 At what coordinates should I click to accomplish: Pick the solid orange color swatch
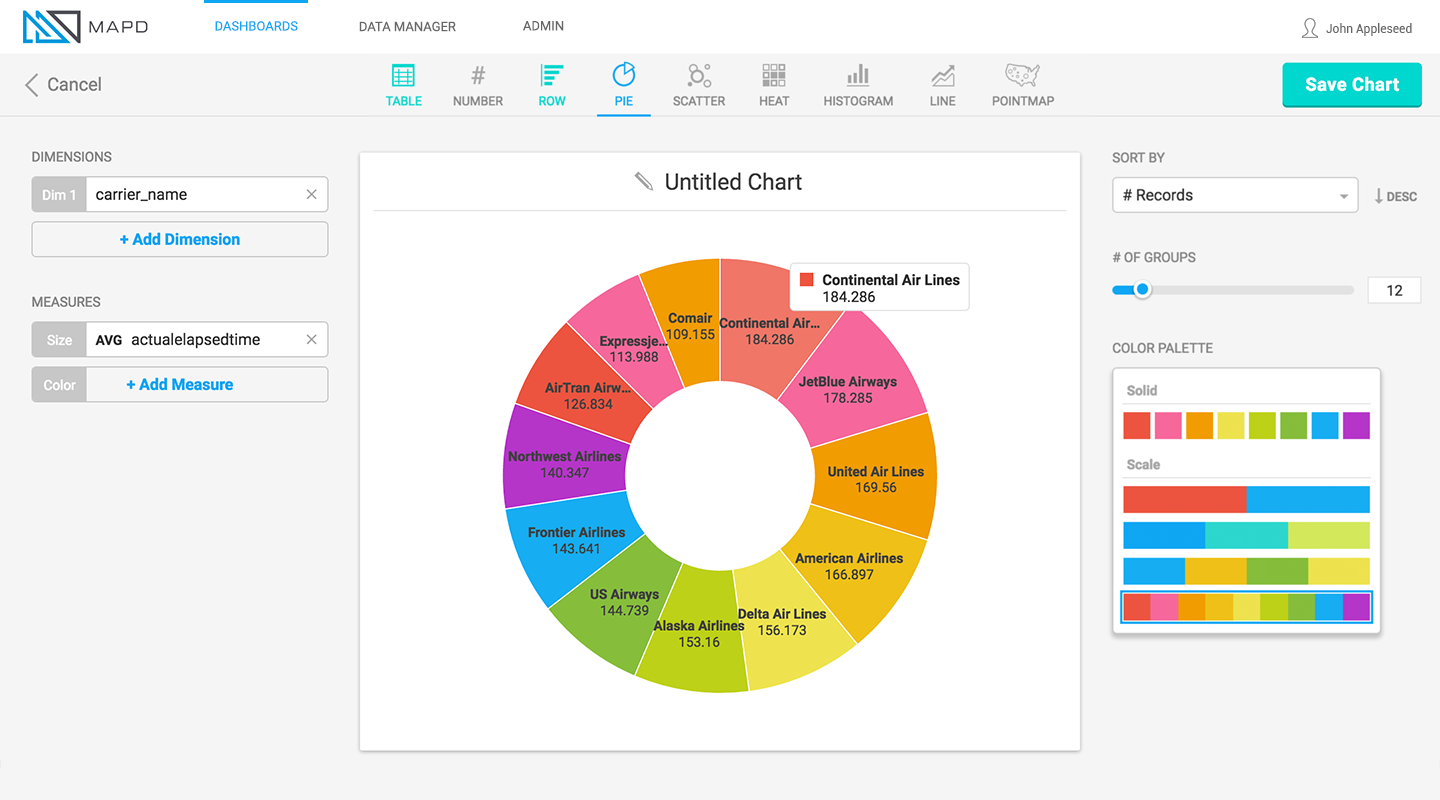pos(1199,425)
